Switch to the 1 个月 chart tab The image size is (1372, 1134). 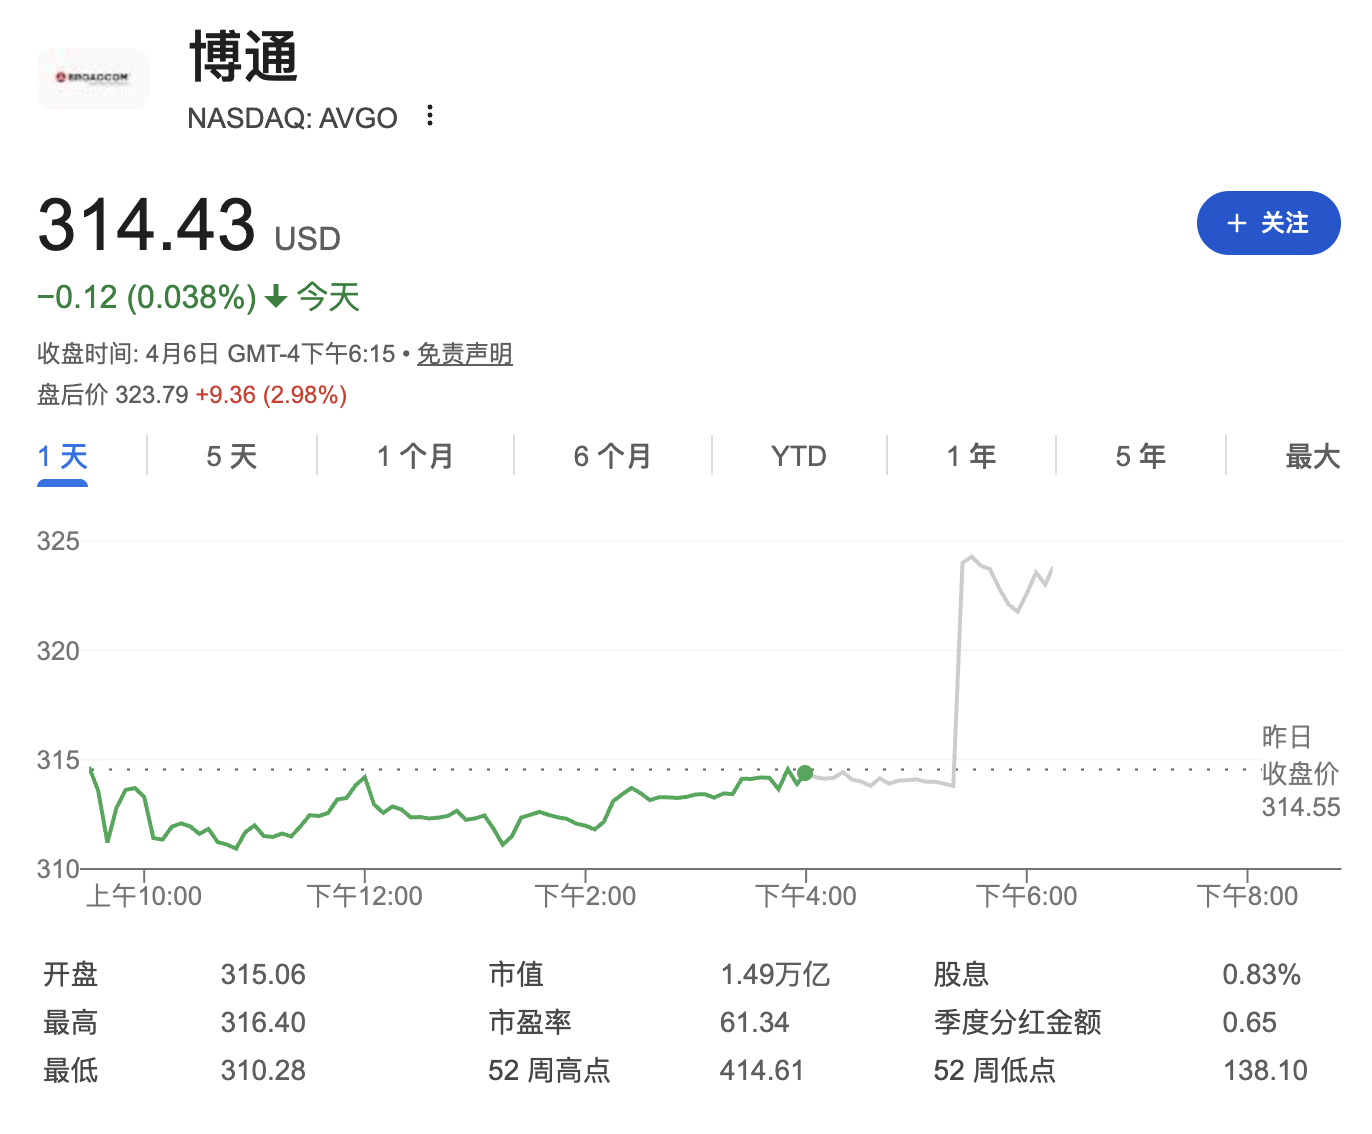tap(415, 457)
